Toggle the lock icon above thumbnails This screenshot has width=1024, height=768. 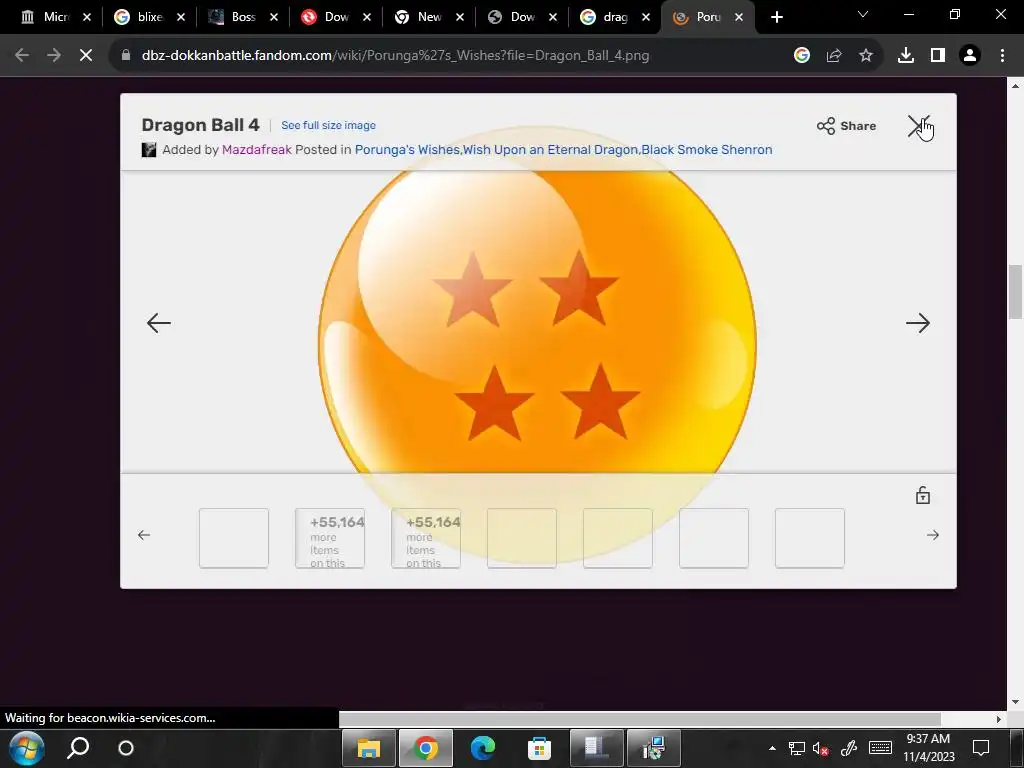coord(923,495)
